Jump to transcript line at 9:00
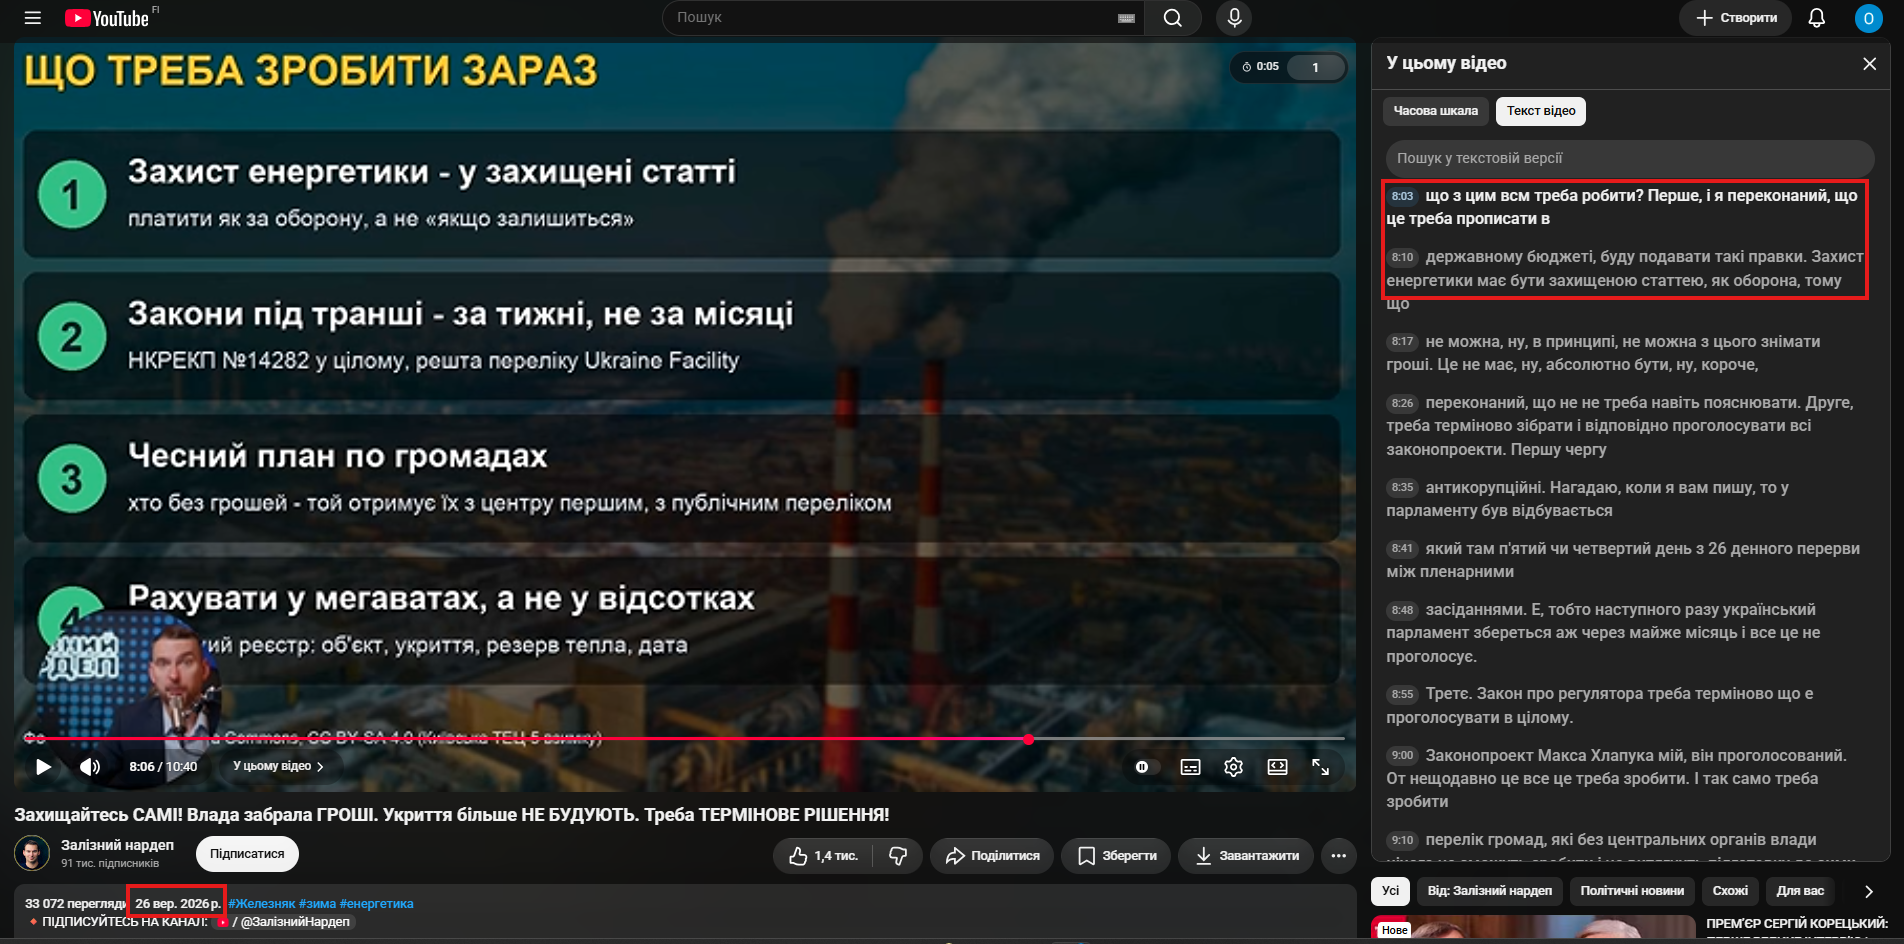 (1626, 778)
